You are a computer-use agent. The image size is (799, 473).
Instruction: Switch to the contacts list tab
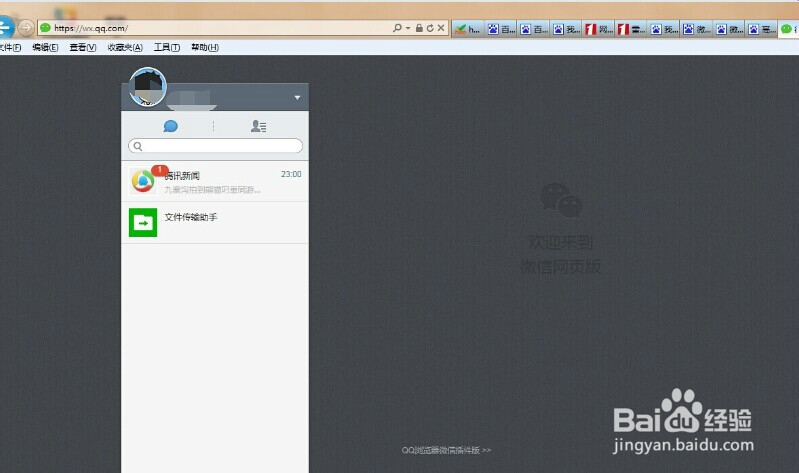click(x=258, y=126)
